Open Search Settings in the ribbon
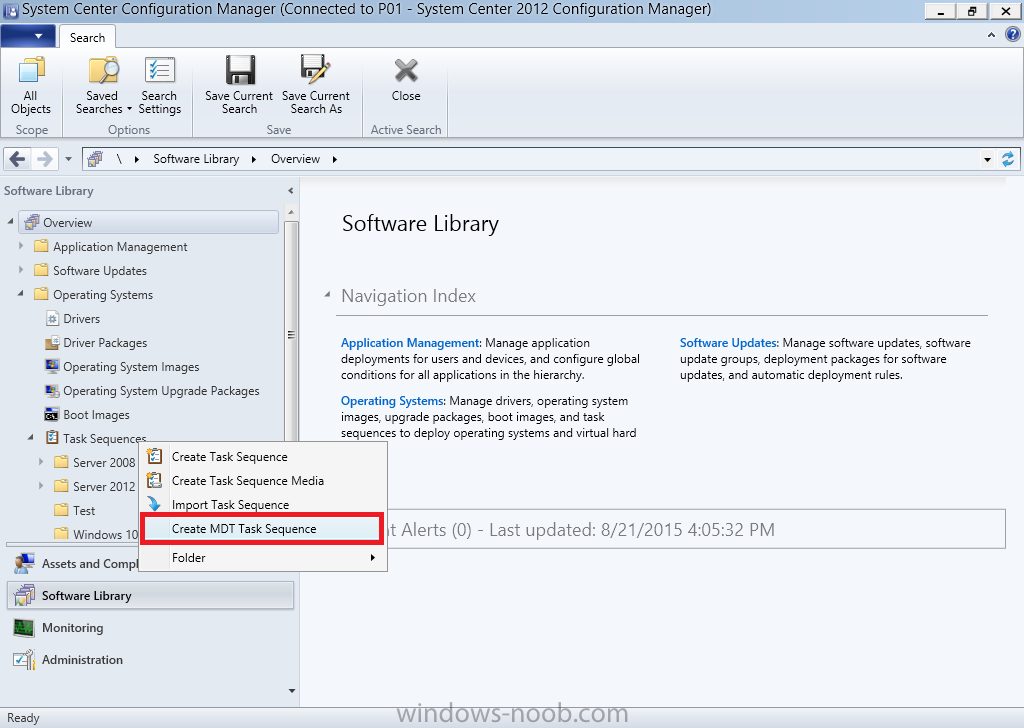1024x728 pixels. 159,71
